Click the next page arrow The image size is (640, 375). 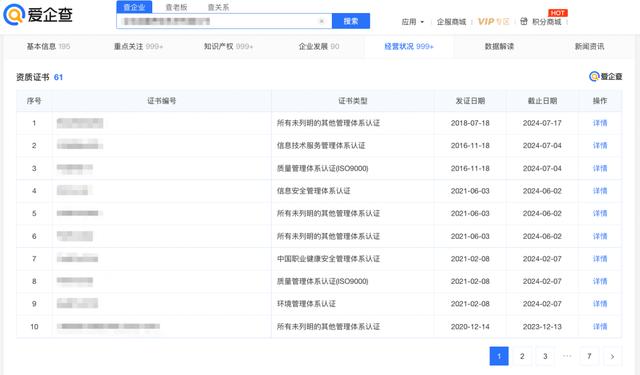click(x=612, y=356)
